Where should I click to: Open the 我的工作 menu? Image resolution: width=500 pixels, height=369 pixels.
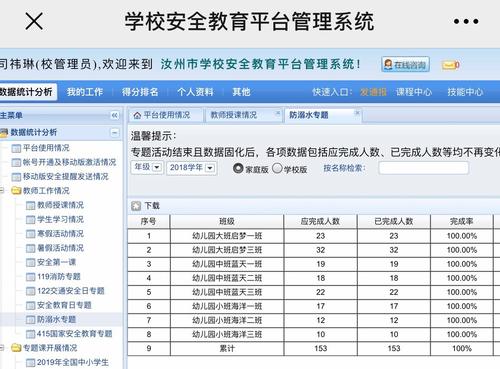coord(85,92)
